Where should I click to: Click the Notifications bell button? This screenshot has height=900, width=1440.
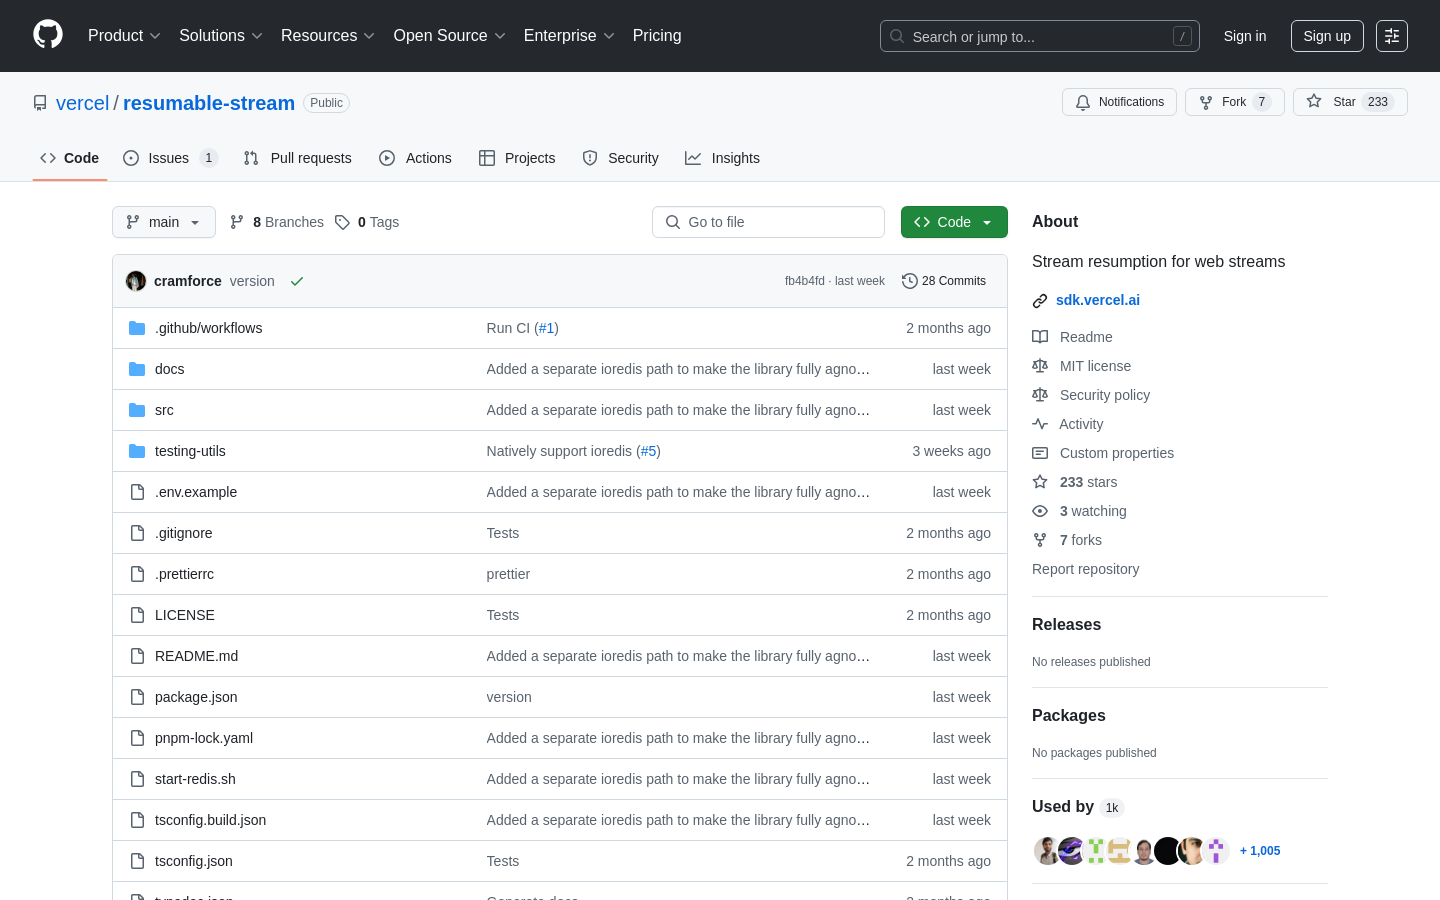[1119, 102]
